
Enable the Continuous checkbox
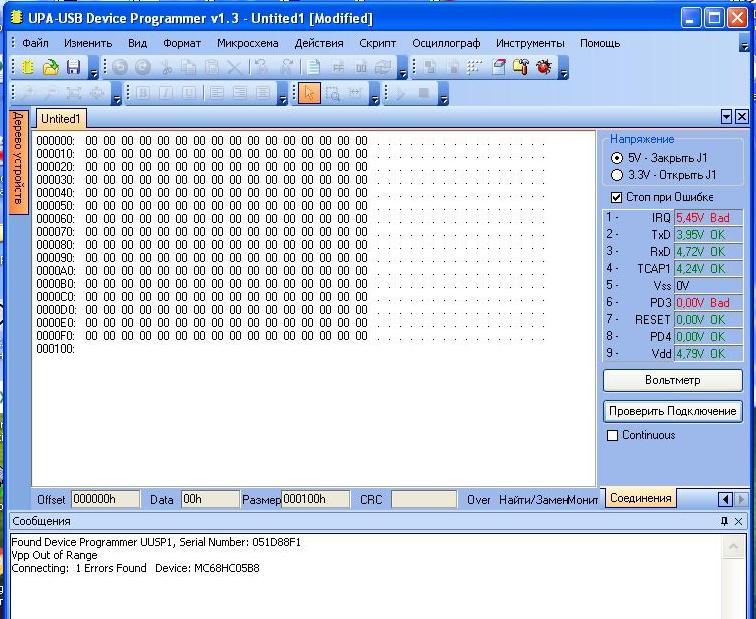[x=612, y=435]
